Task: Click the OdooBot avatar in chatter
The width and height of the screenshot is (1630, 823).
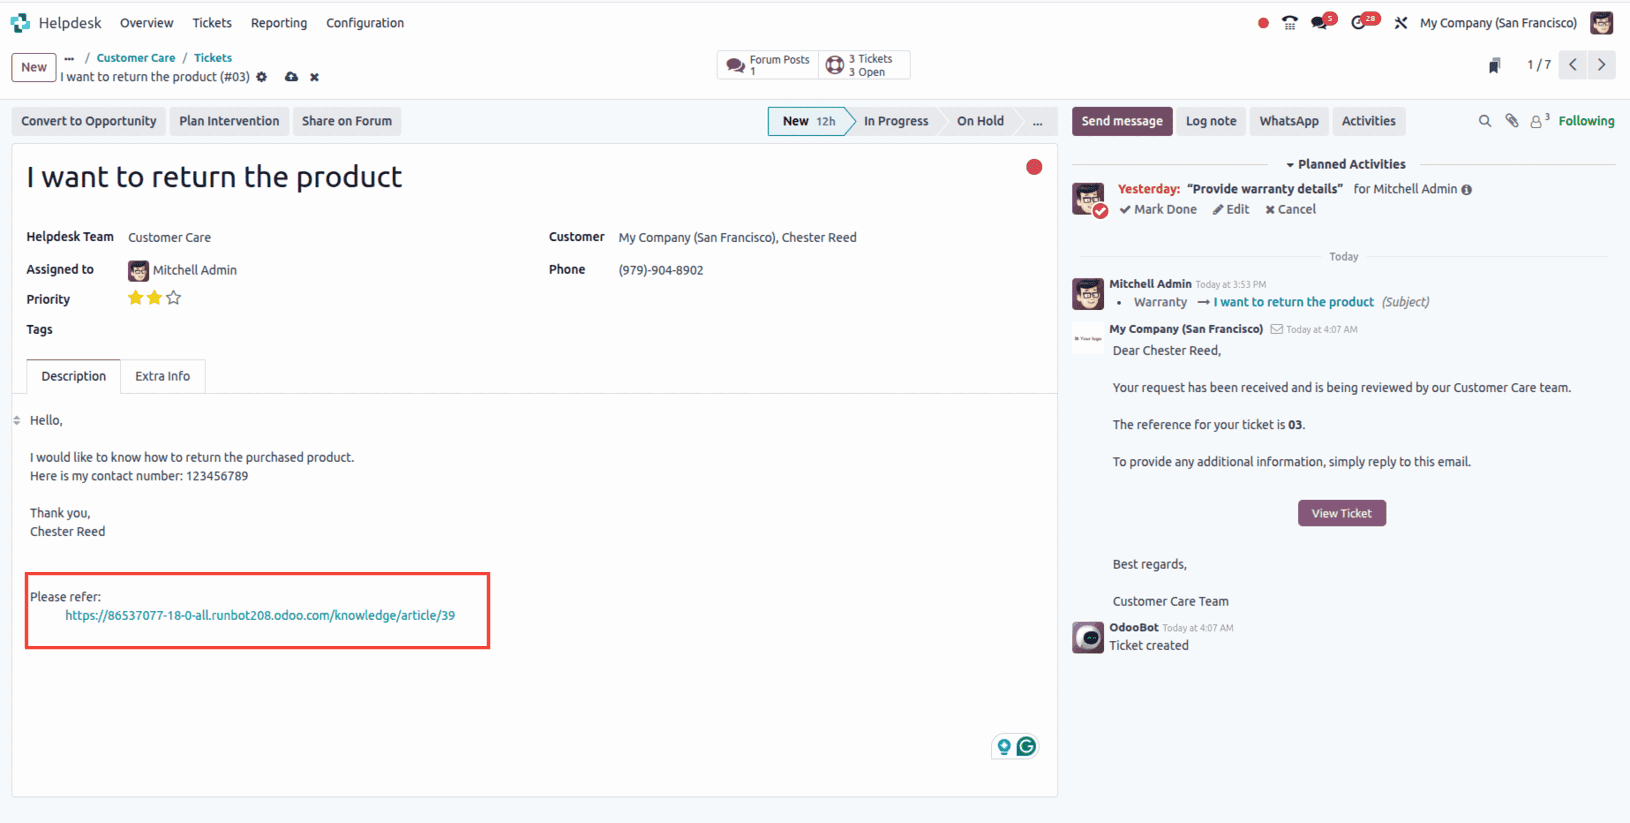Action: point(1088,637)
